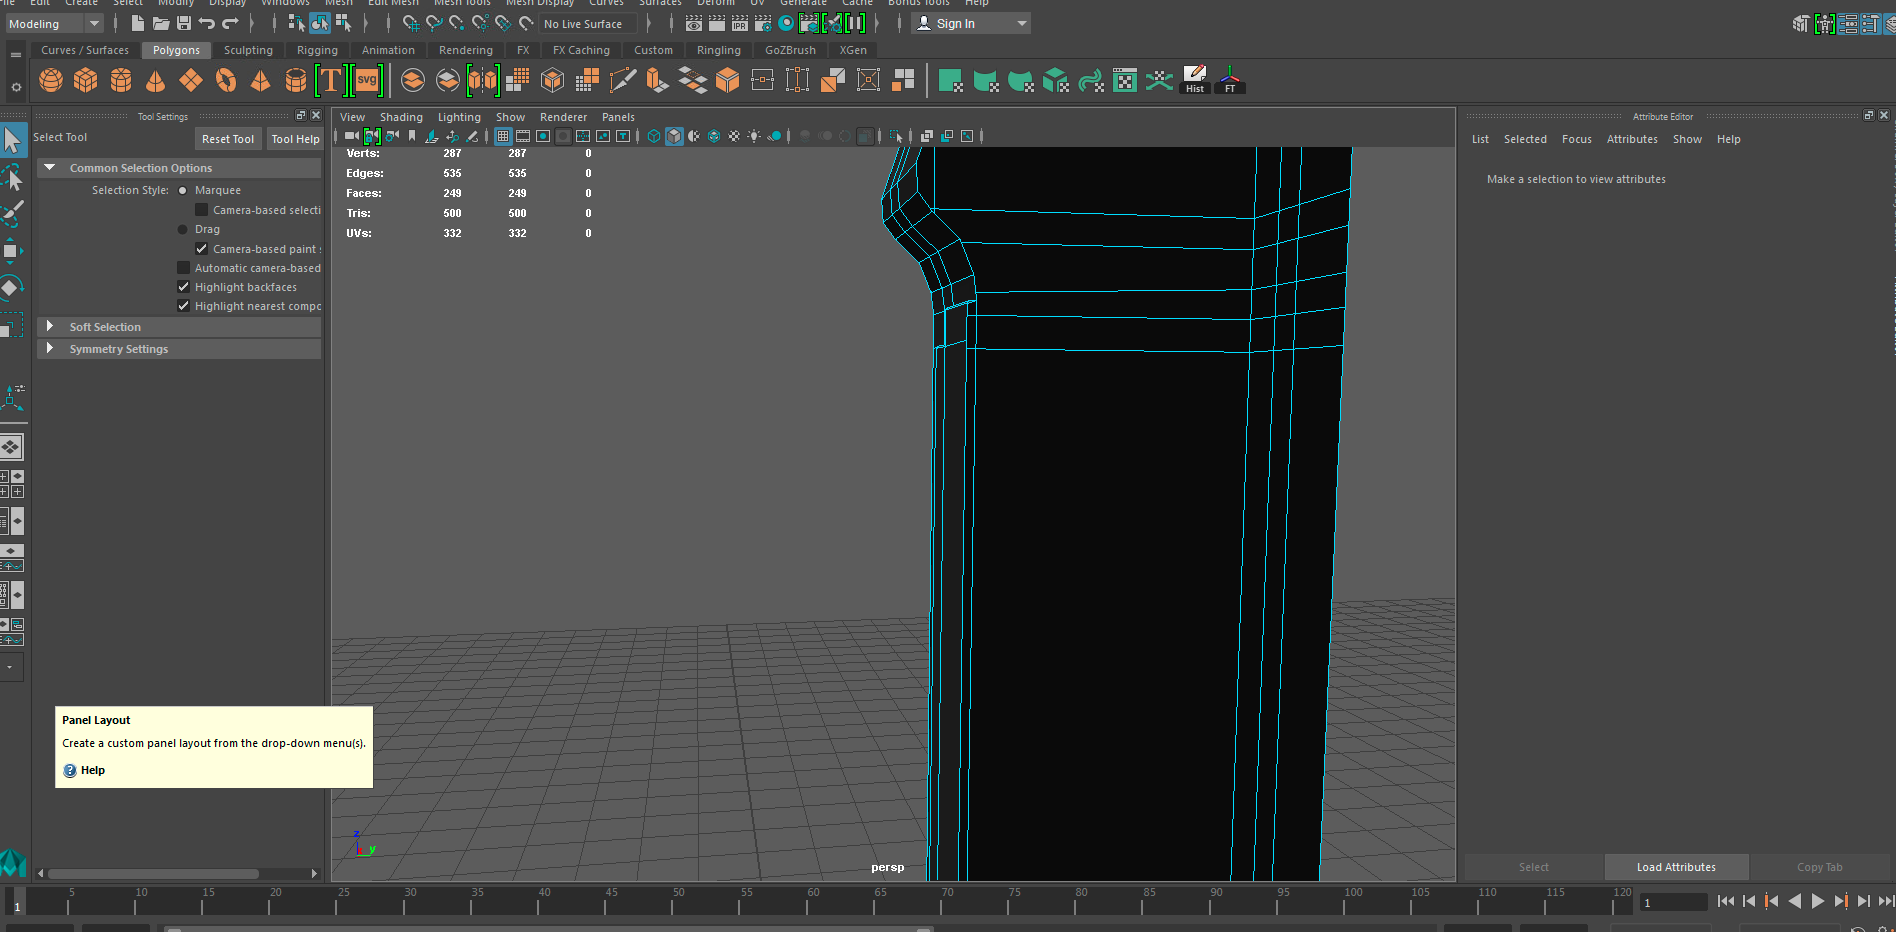The width and height of the screenshot is (1896, 932).
Task: Click the SVG tool shelf icon
Action: tap(367, 80)
